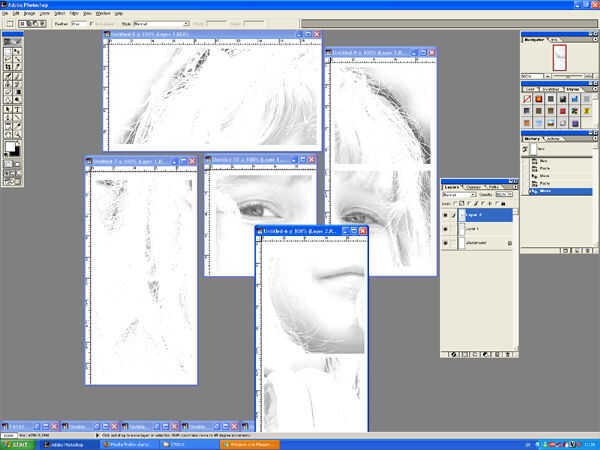This screenshot has height=450, width=600.
Task: Switch to the Swatches tab
Action: tap(551, 89)
